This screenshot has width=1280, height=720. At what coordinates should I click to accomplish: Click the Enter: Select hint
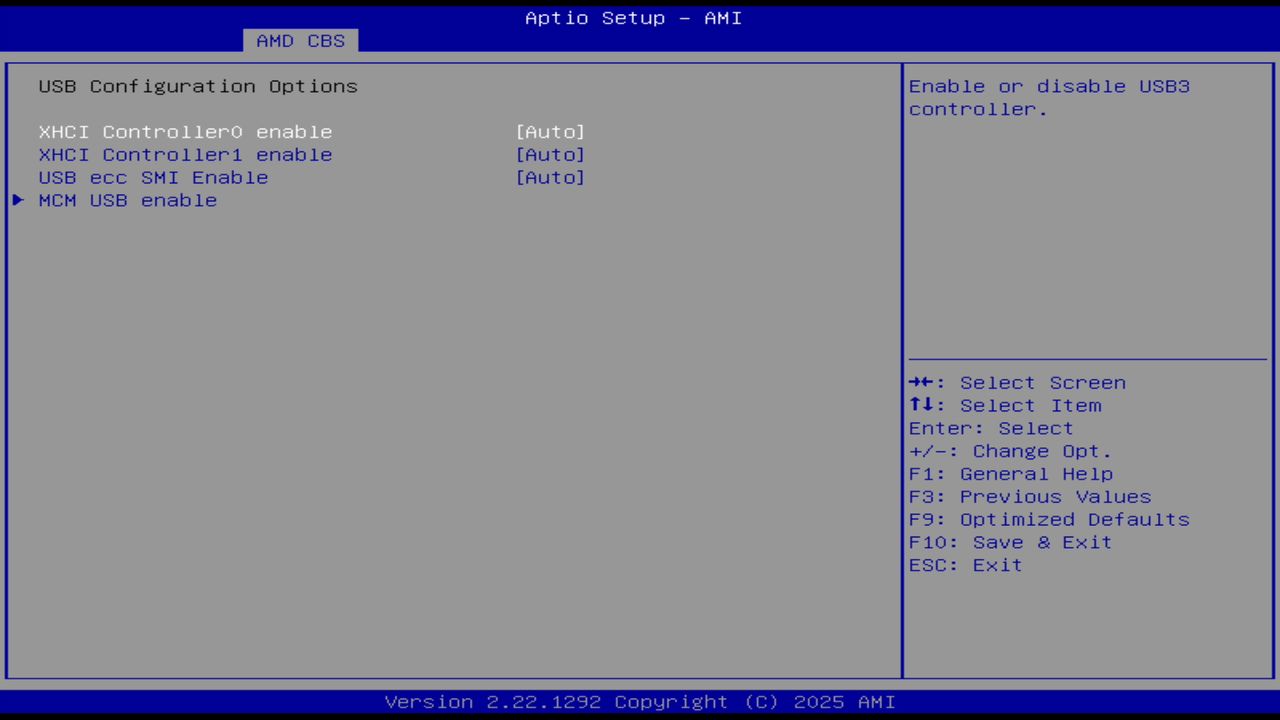click(x=991, y=429)
